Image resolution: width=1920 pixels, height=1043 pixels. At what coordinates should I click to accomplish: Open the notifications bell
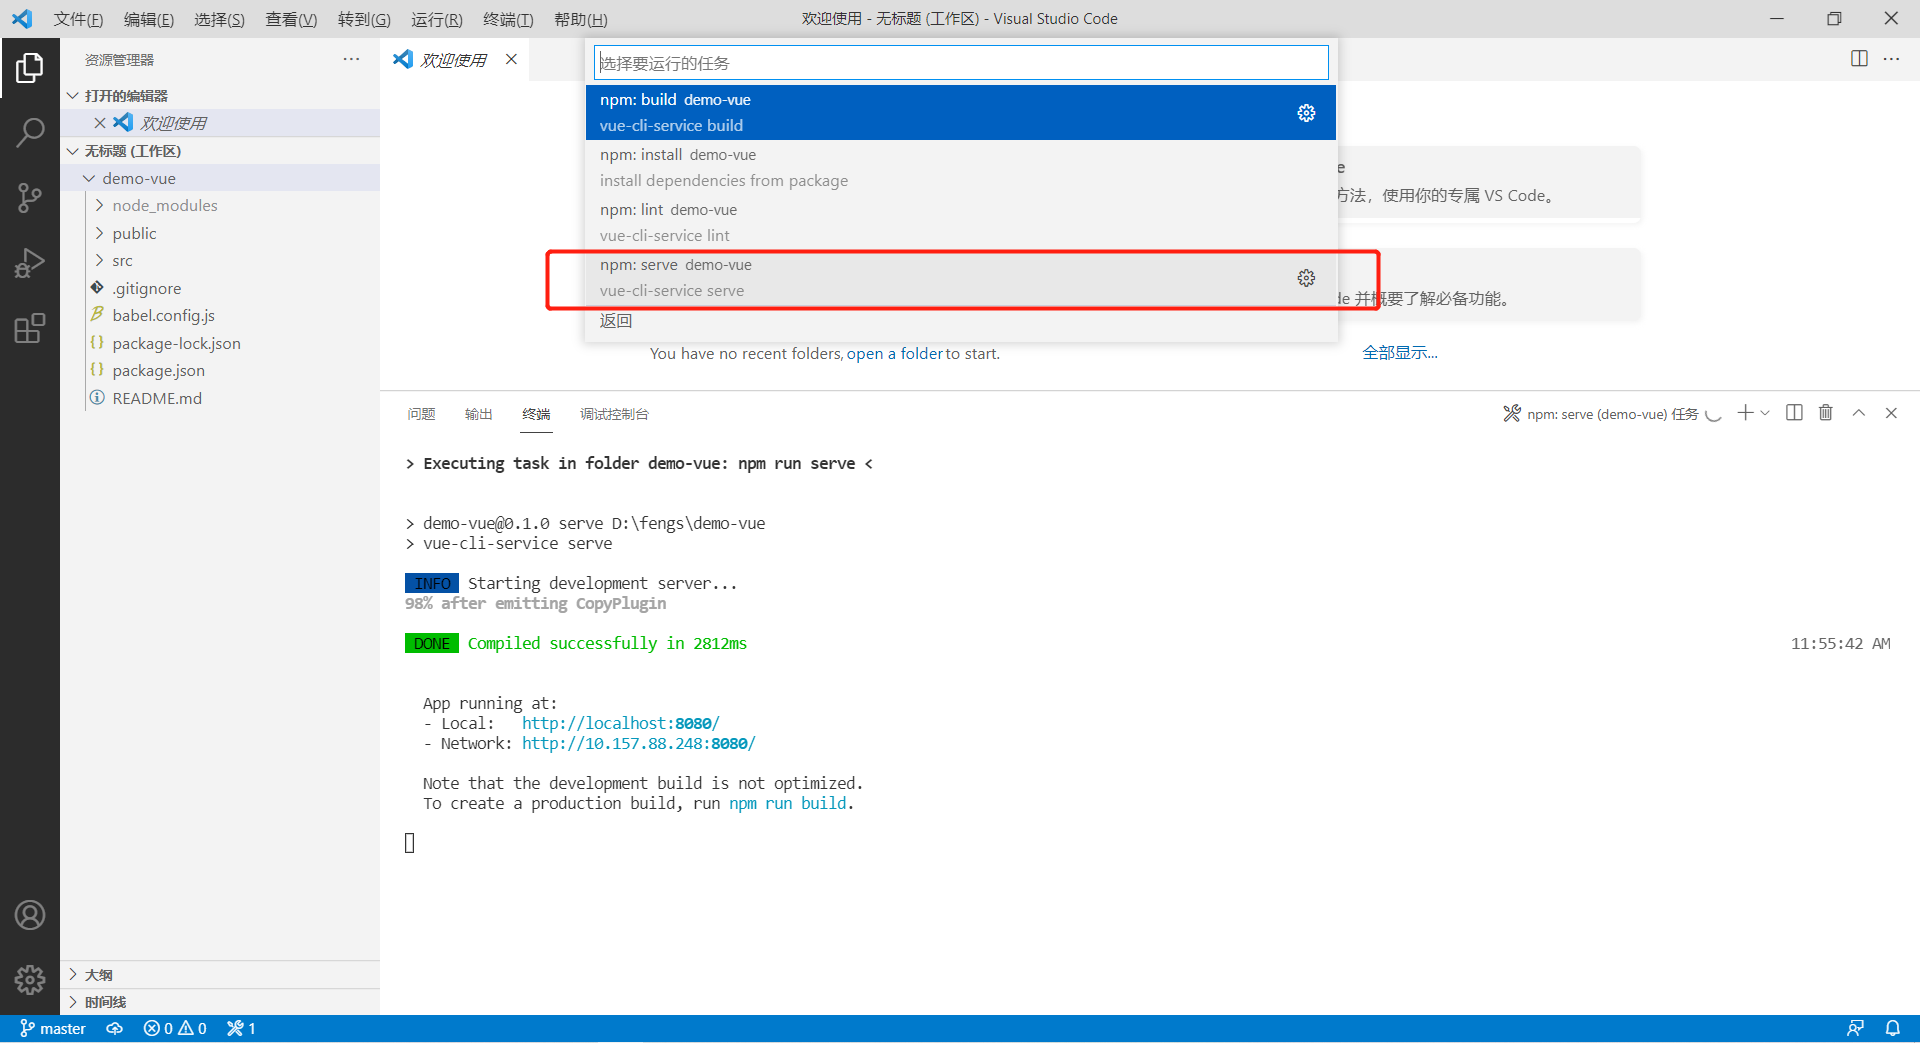1892,1029
